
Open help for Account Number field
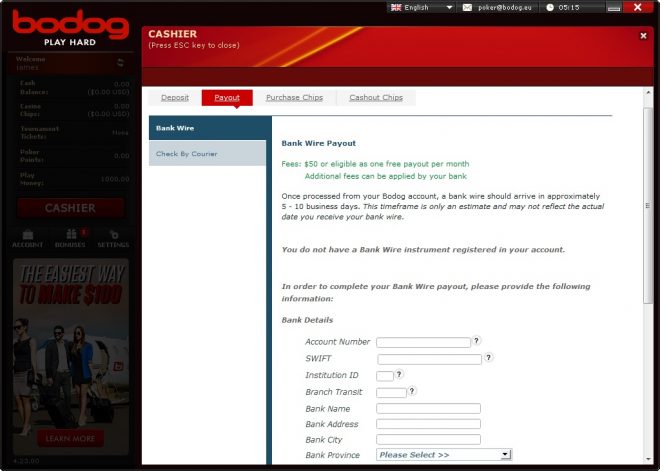[x=476, y=341]
